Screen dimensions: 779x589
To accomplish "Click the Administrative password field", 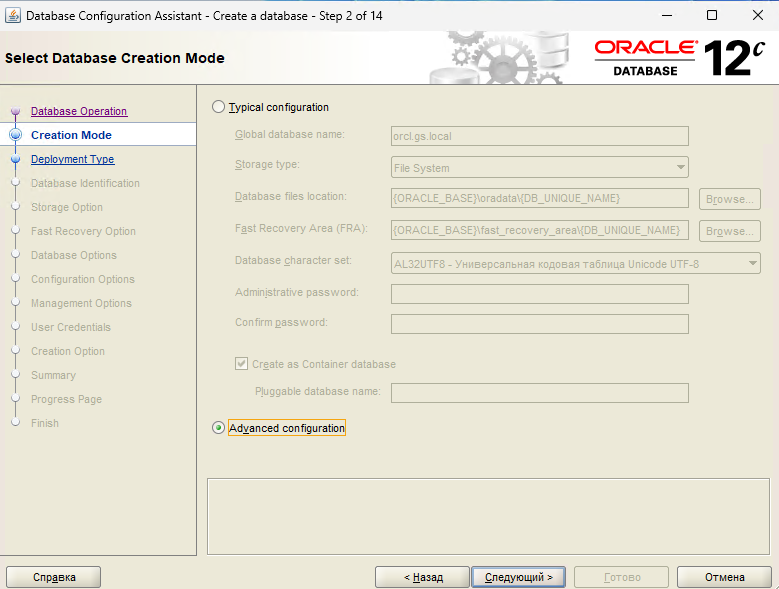I will pyautogui.click(x=540, y=294).
